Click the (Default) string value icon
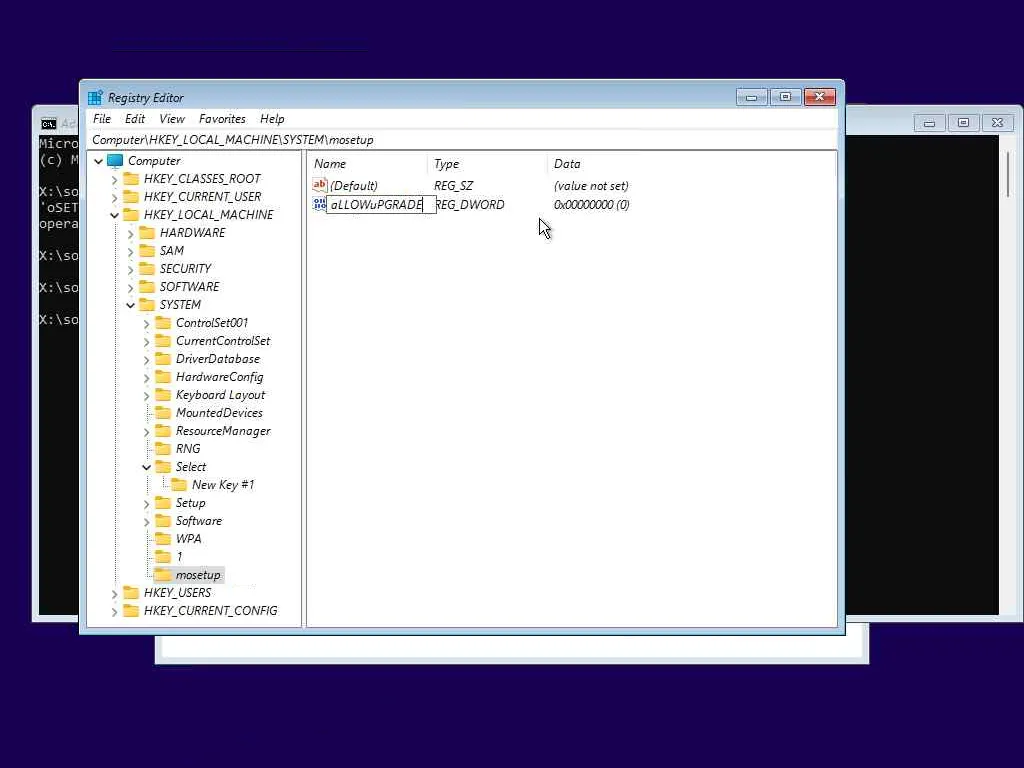The width and height of the screenshot is (1024, 768). pos(319,185)
